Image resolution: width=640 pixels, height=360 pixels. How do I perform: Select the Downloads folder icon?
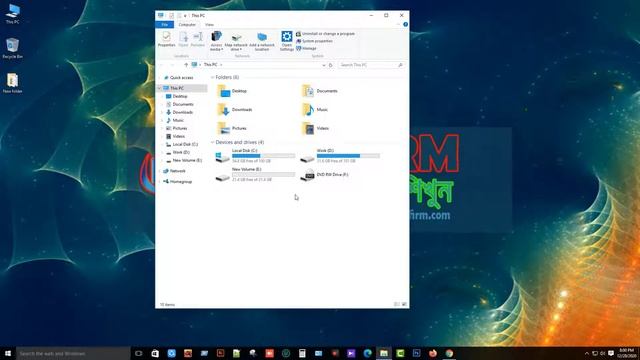[x=224, y=110]
